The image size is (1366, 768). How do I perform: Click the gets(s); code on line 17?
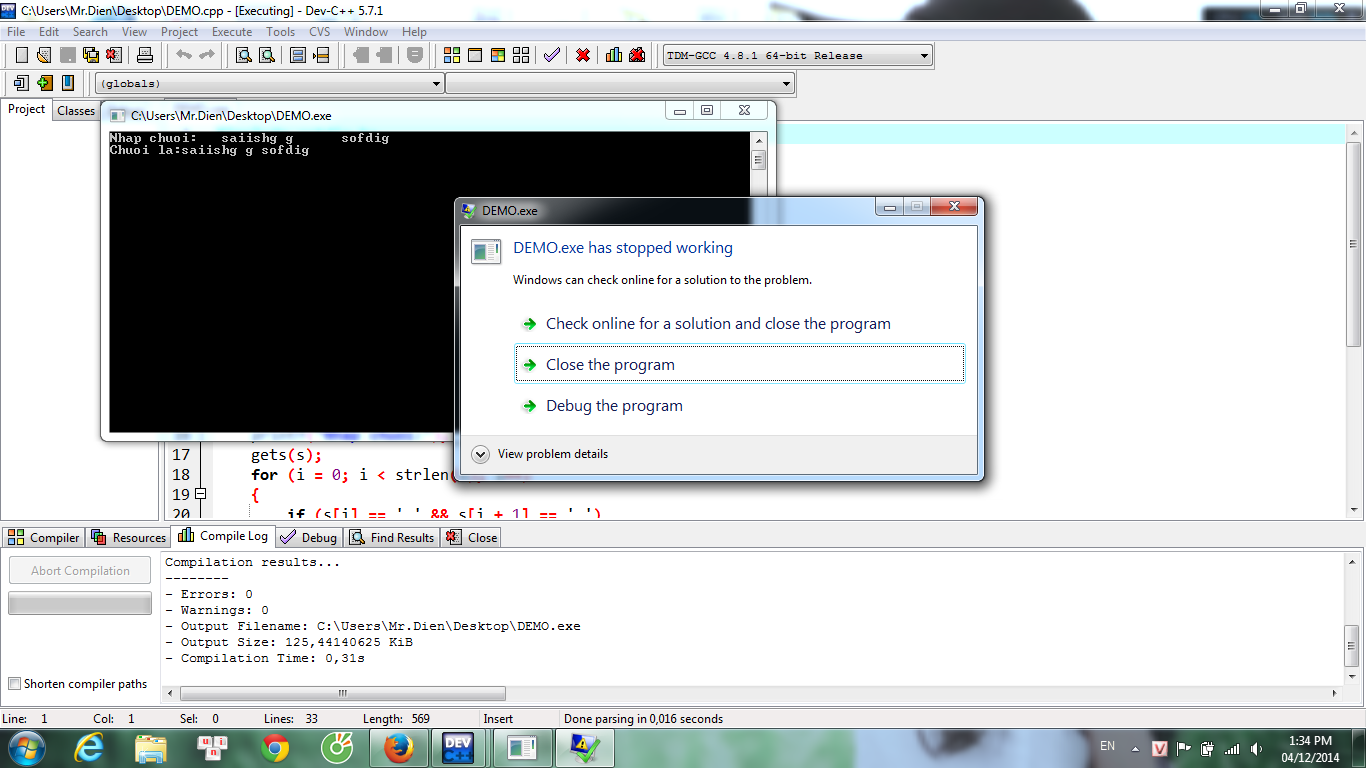286,455
